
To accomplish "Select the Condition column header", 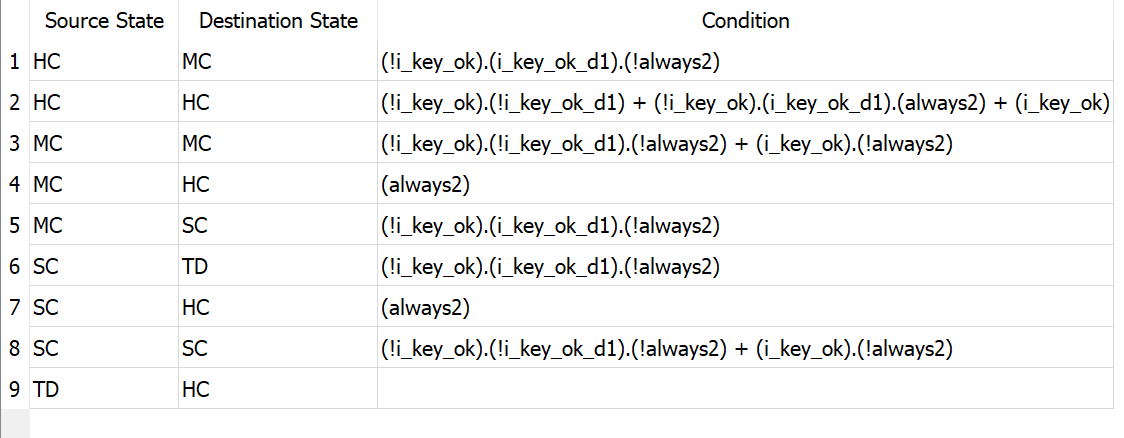I will pos(745,21).
